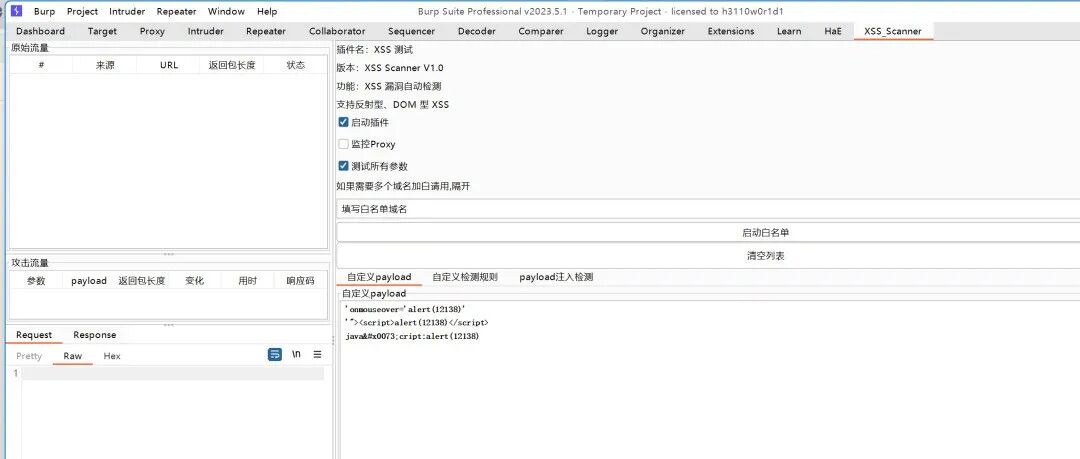This screenshot has width=1080, height=459.
Task: Switch to the Decoder tab
Action: click(477, 31)
